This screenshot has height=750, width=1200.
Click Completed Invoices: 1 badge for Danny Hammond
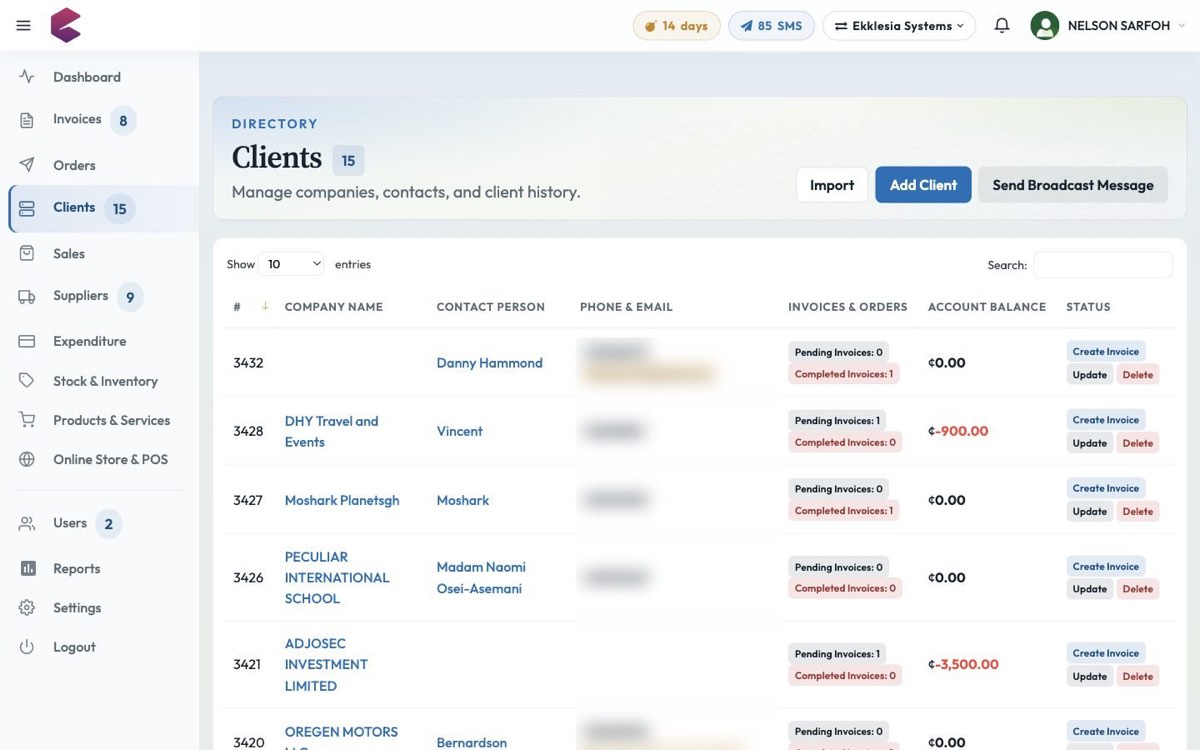[x=844, y=374]
